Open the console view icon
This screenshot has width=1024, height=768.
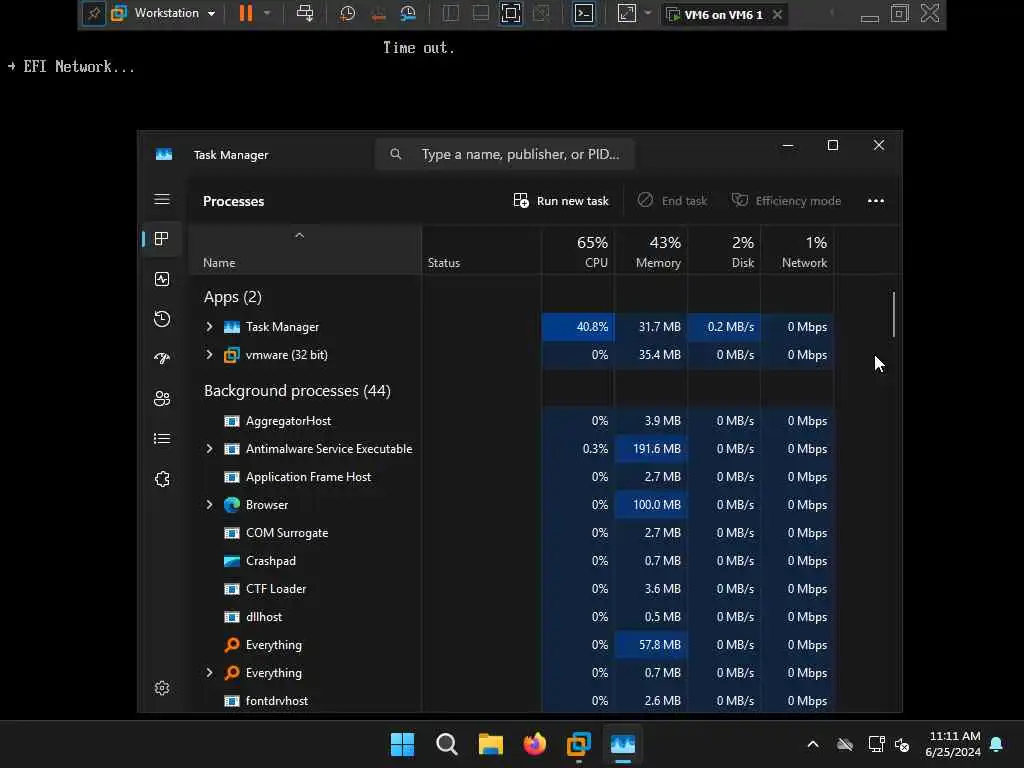[x=584, y=14]
